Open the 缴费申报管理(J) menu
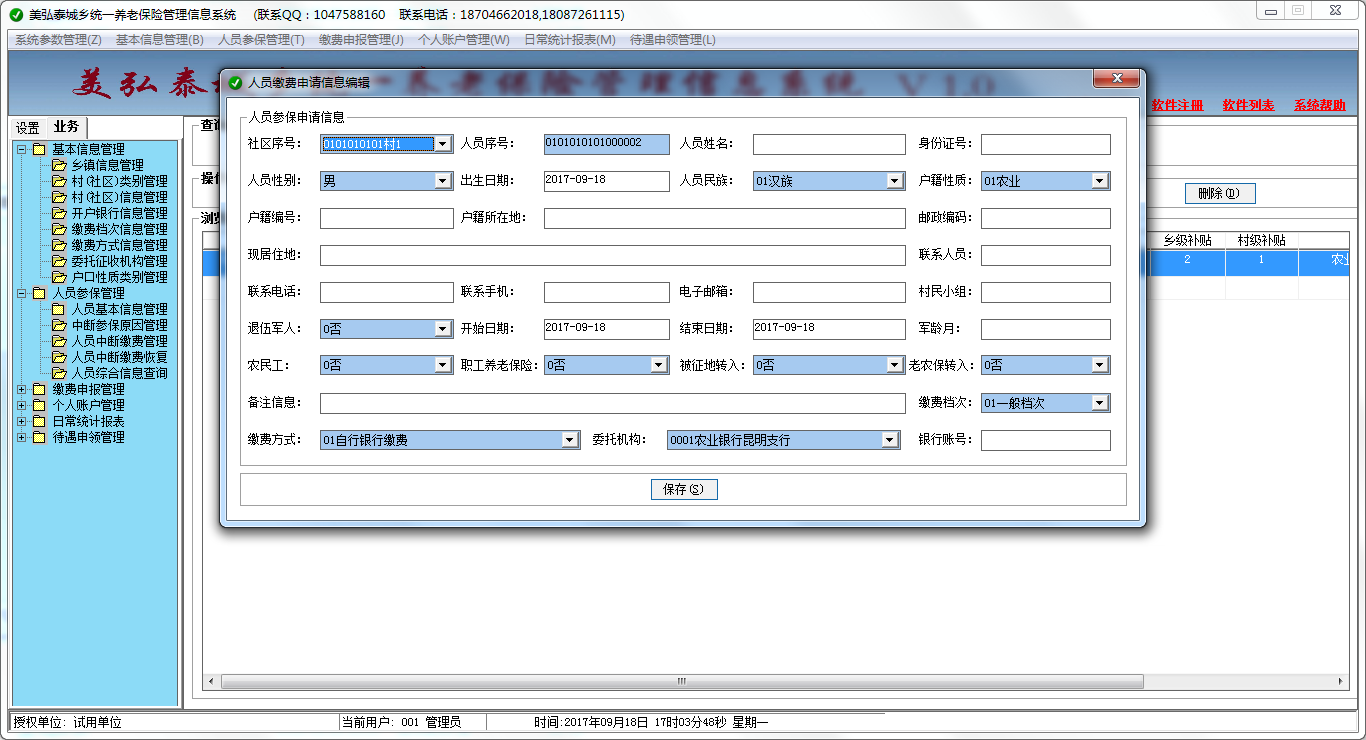The height and width of the screenshot is (740, 1366). [x=361, y=40]
